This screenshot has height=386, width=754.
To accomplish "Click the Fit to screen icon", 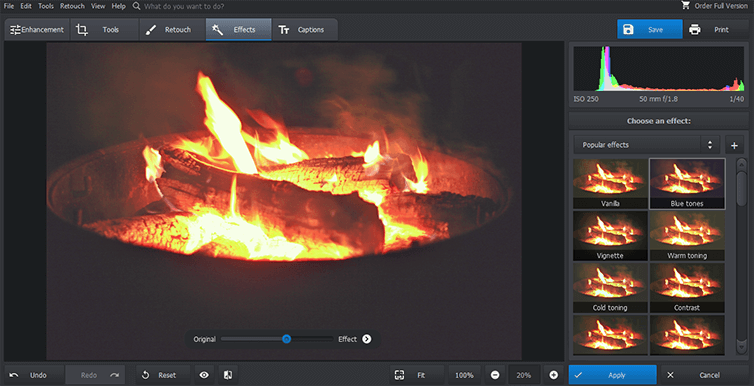I will click(x=399, y=375).
